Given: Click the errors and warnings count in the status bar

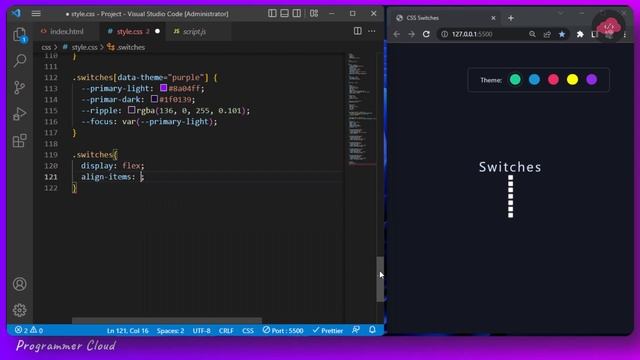Looking at the screenshot, I should click(x=29, y=330).
